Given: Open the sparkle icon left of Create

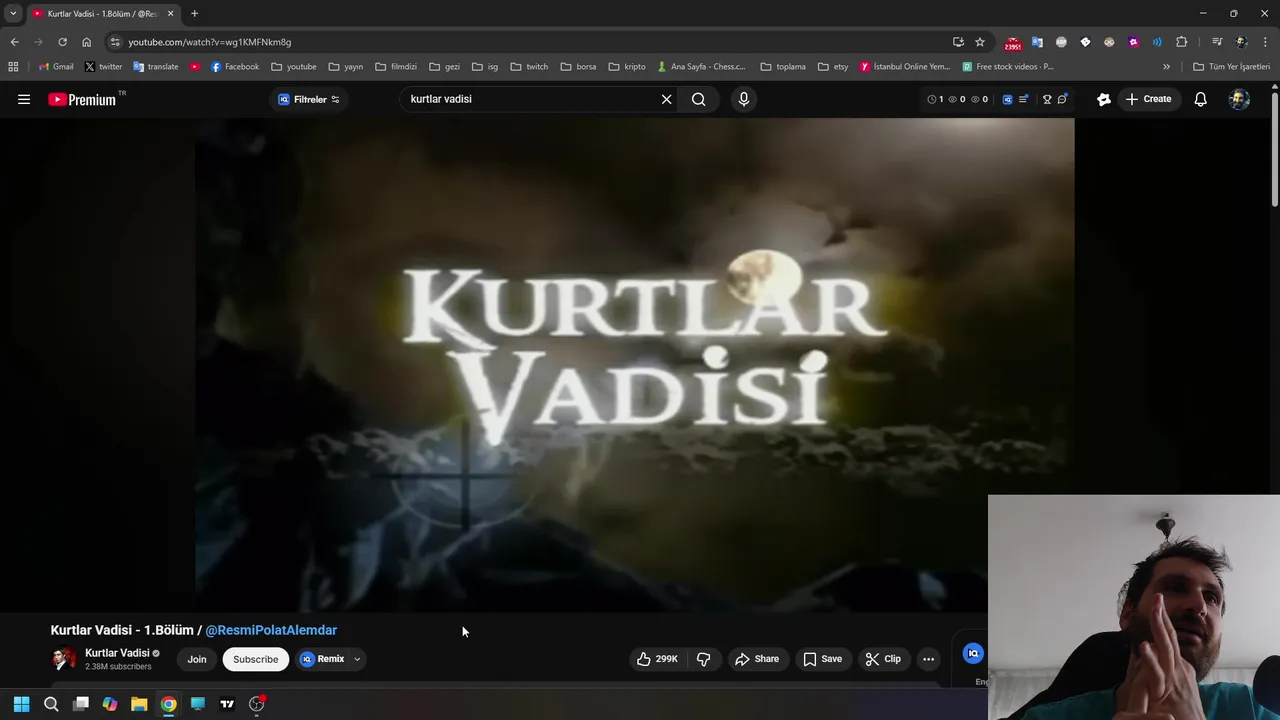Looking at the screenshot, I should click(x=1104, y=99).
